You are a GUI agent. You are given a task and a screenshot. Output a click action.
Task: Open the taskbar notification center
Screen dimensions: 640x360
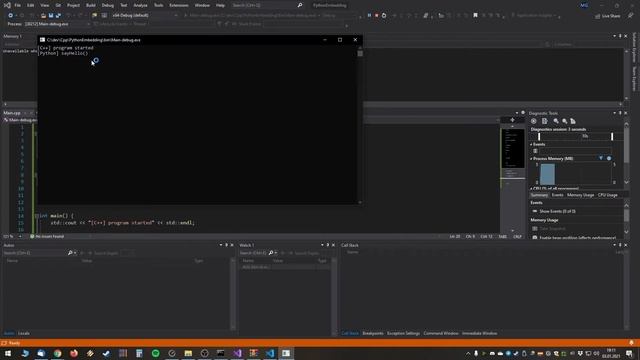629,353
